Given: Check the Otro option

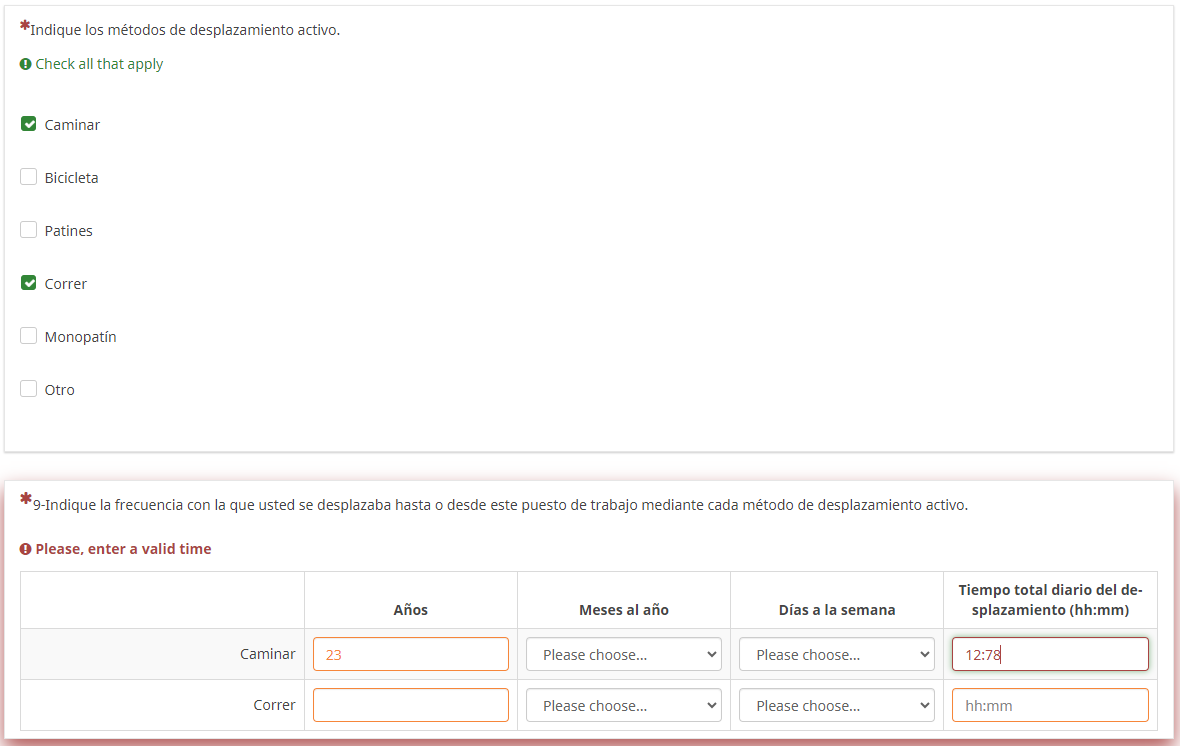Looking at the screenshot, I should click(29, 390).
